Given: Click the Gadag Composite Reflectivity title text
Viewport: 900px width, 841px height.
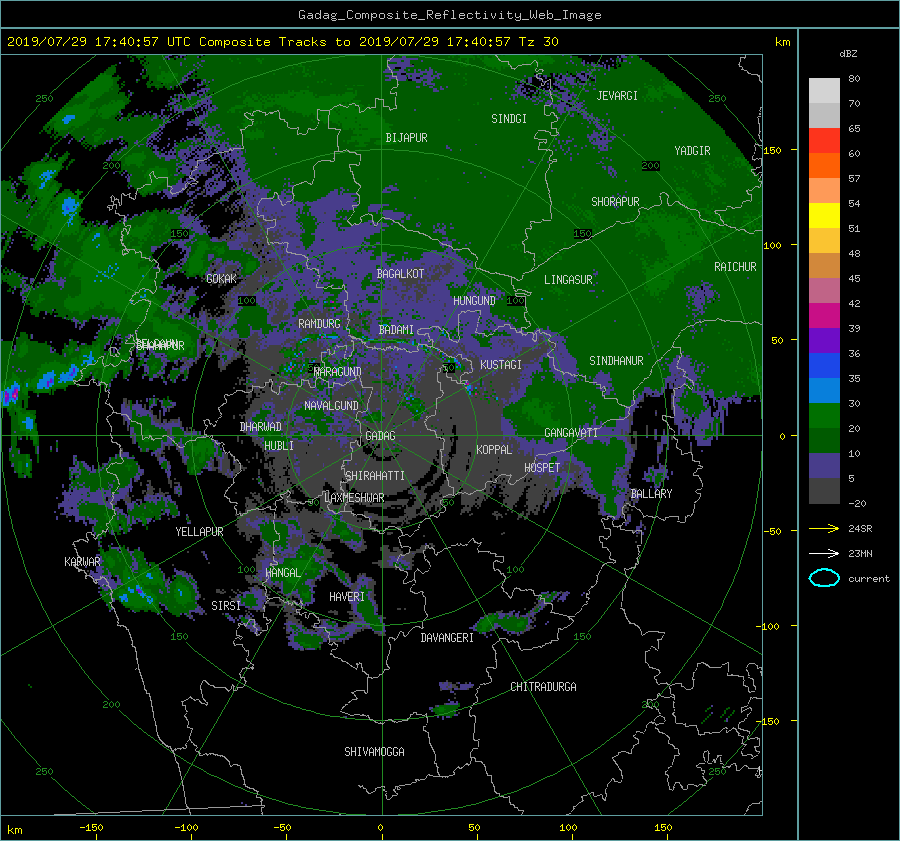Looking at the screenshot, I should pyautogui.click(x=449, y=15).
